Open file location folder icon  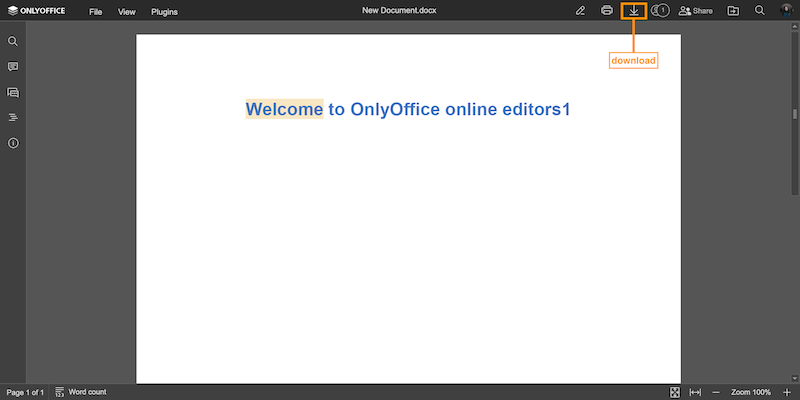[733, 11]
